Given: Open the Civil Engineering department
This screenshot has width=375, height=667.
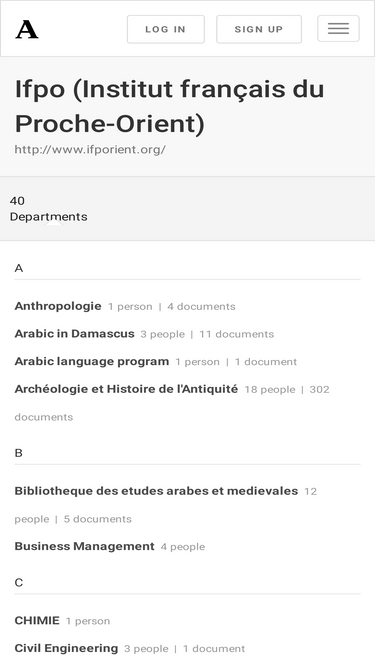Looking at the screenshot, I should [66, 648].
